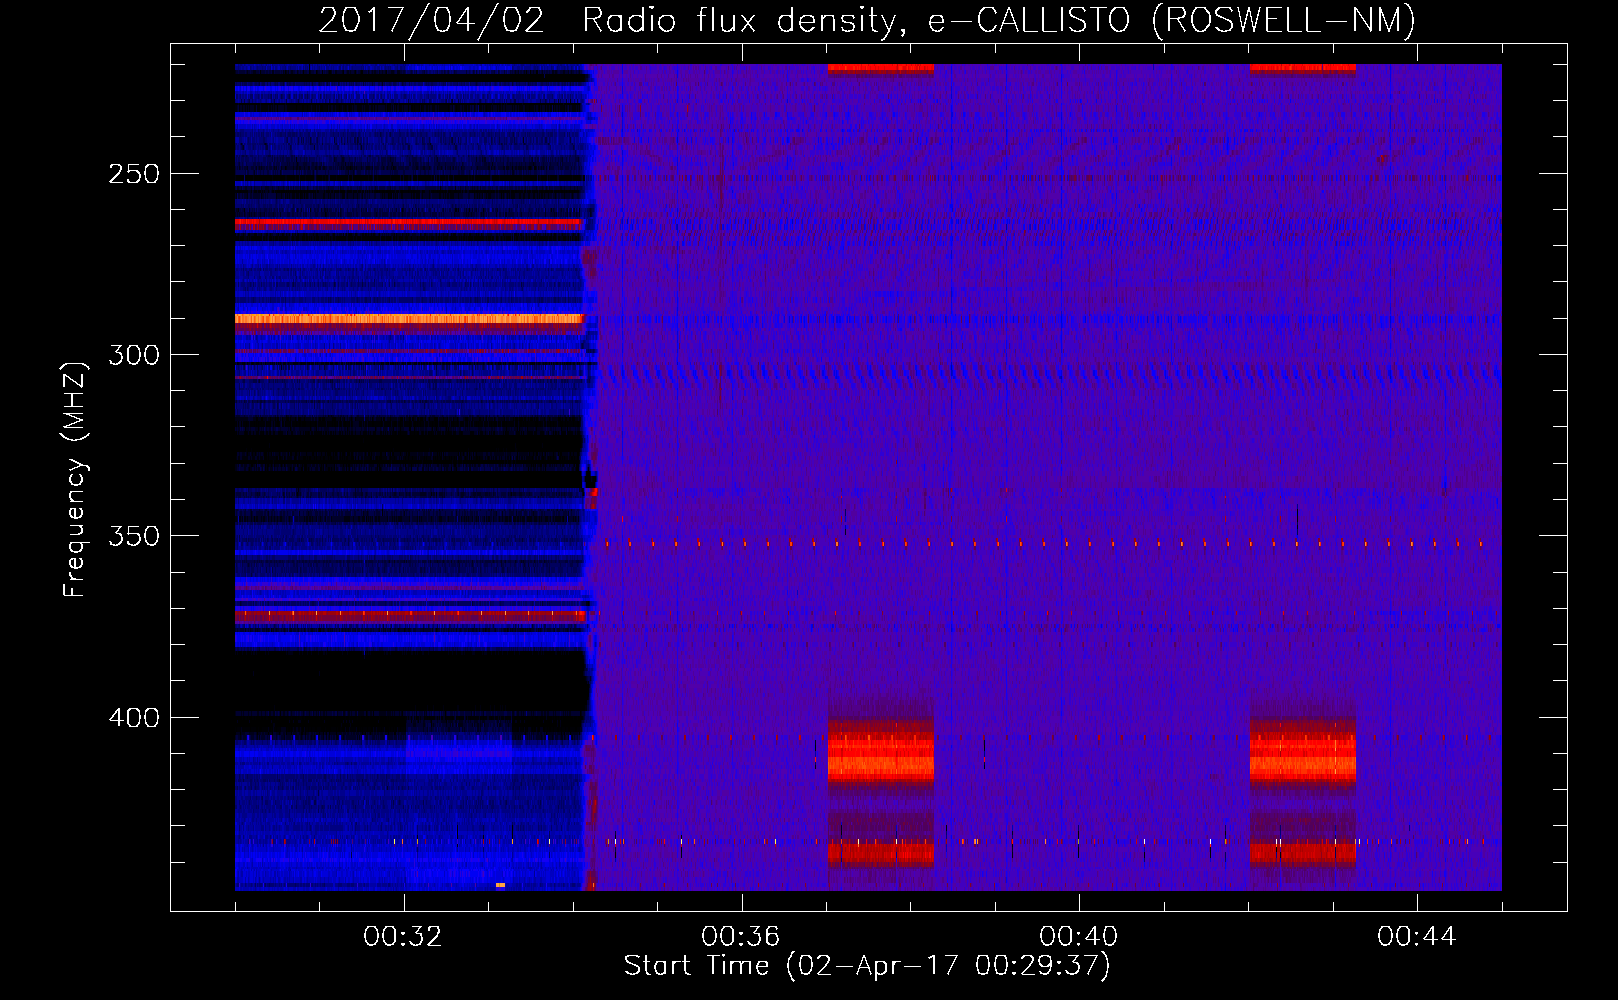Click the 00:44 time tick label
Viewport: 1618px width, 1000px height.
[x=1417, y=937]
